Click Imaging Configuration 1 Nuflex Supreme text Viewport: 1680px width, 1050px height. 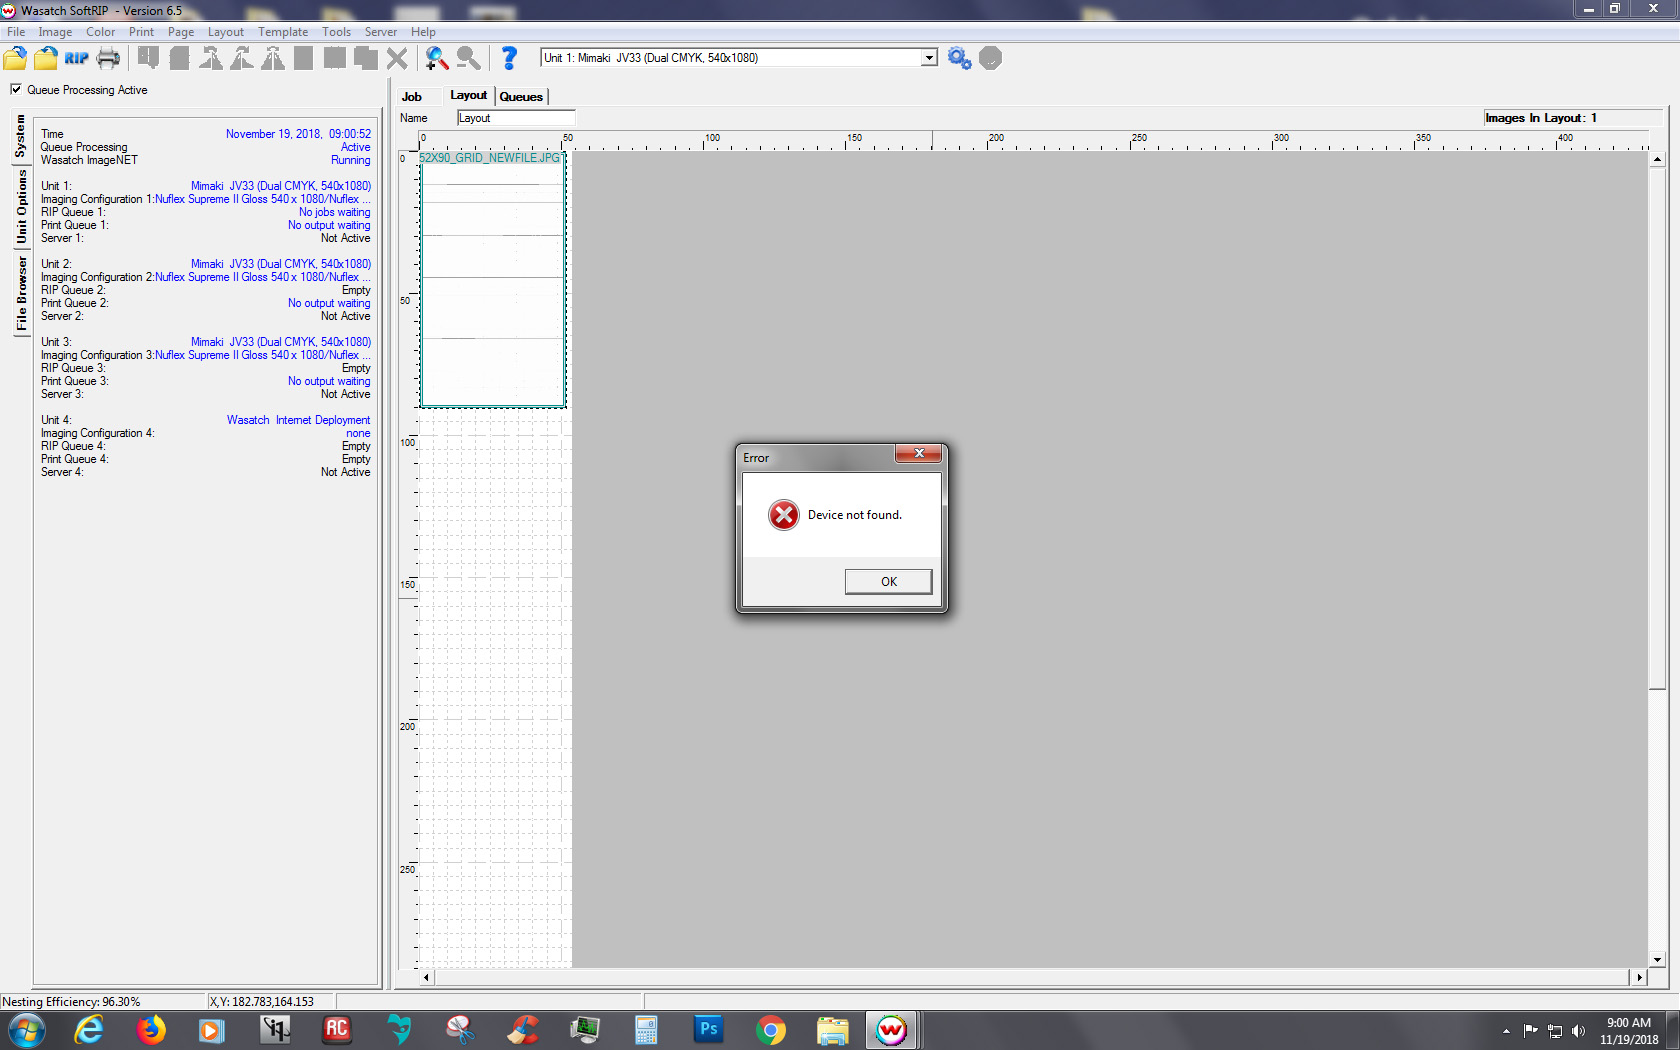262,199
